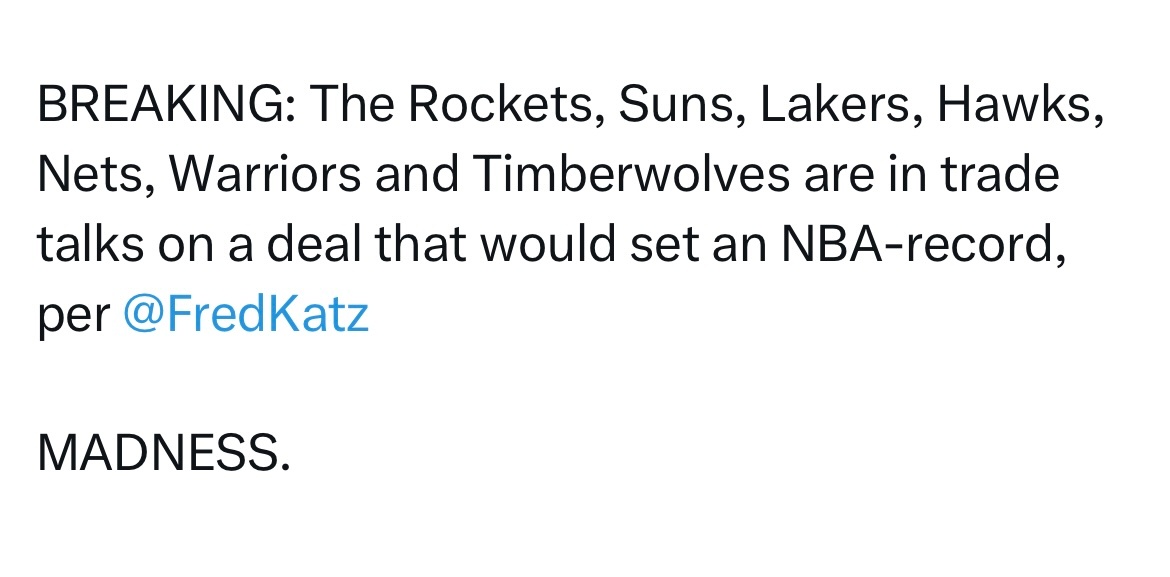Click the word Warriors in the tweet
Screen dimensions: 1170x577
(264, 173)
